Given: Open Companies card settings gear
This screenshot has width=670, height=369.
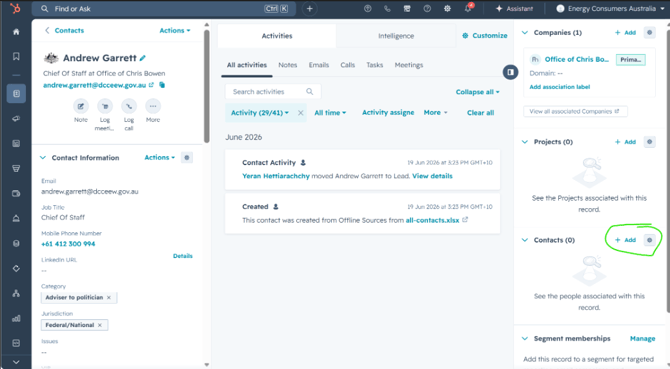Looking at the screenshot, I should pyautogui.click(x=649, y=32).
